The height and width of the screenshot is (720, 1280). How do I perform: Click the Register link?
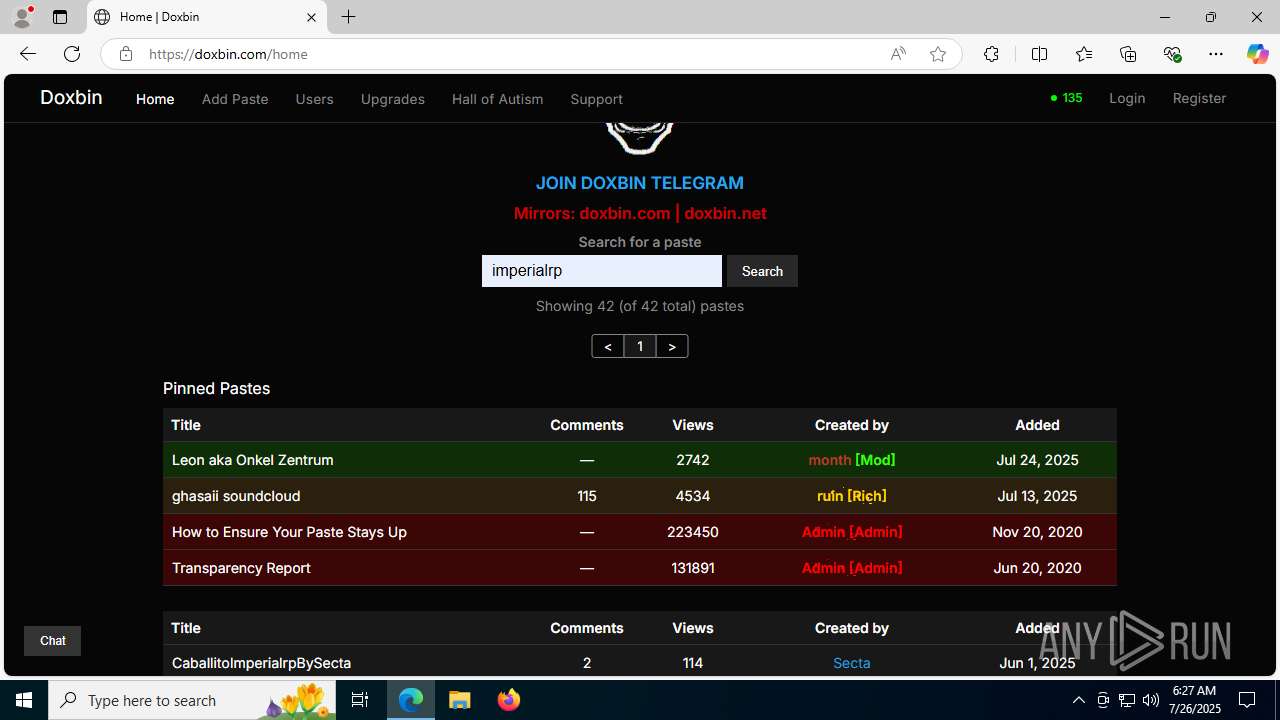[x=1199, y=98]
